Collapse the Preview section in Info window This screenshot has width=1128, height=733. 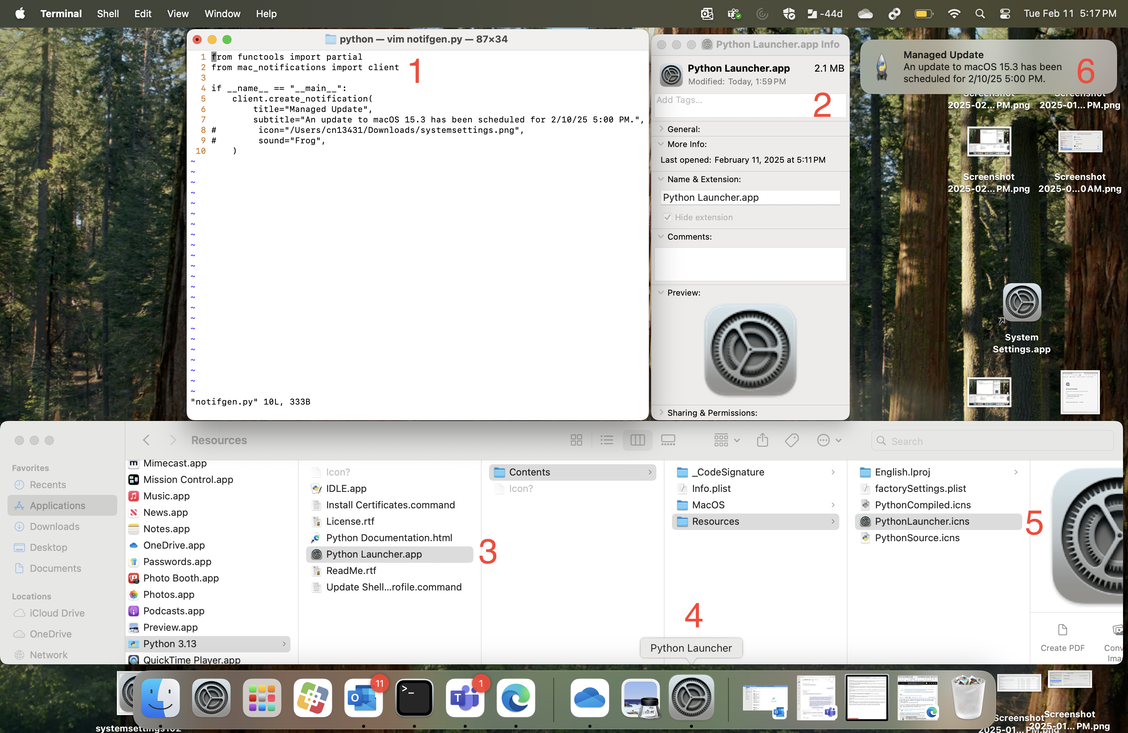pyautogui.click(x=661, y=293)
